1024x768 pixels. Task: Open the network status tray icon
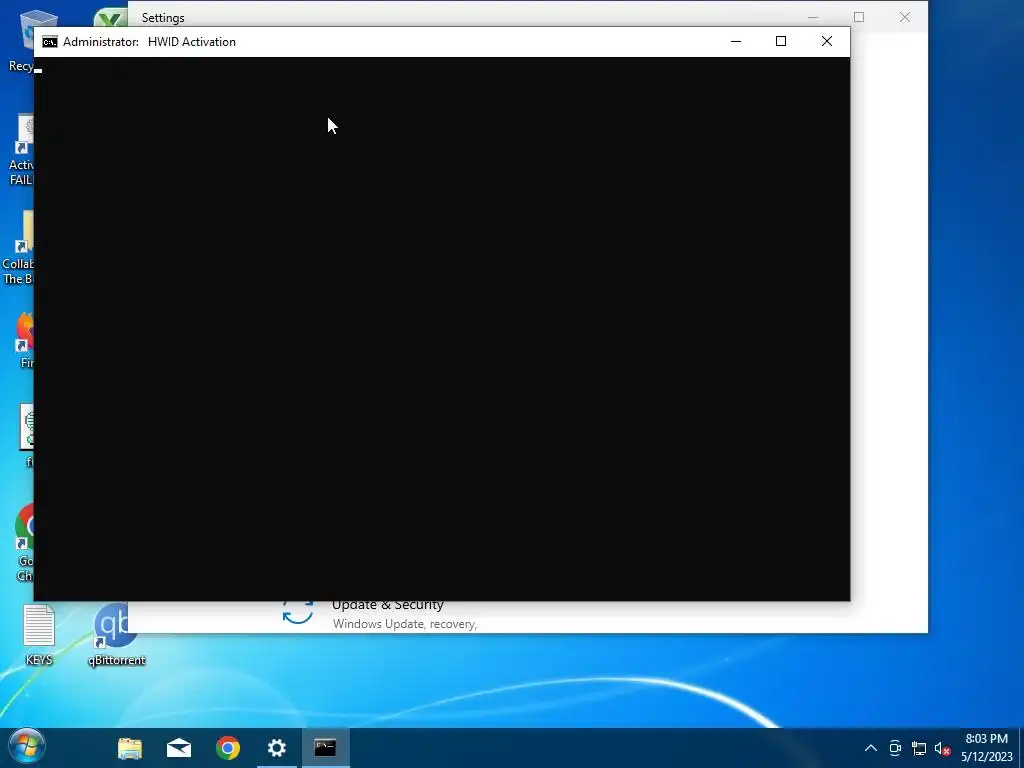pos(919,748)
